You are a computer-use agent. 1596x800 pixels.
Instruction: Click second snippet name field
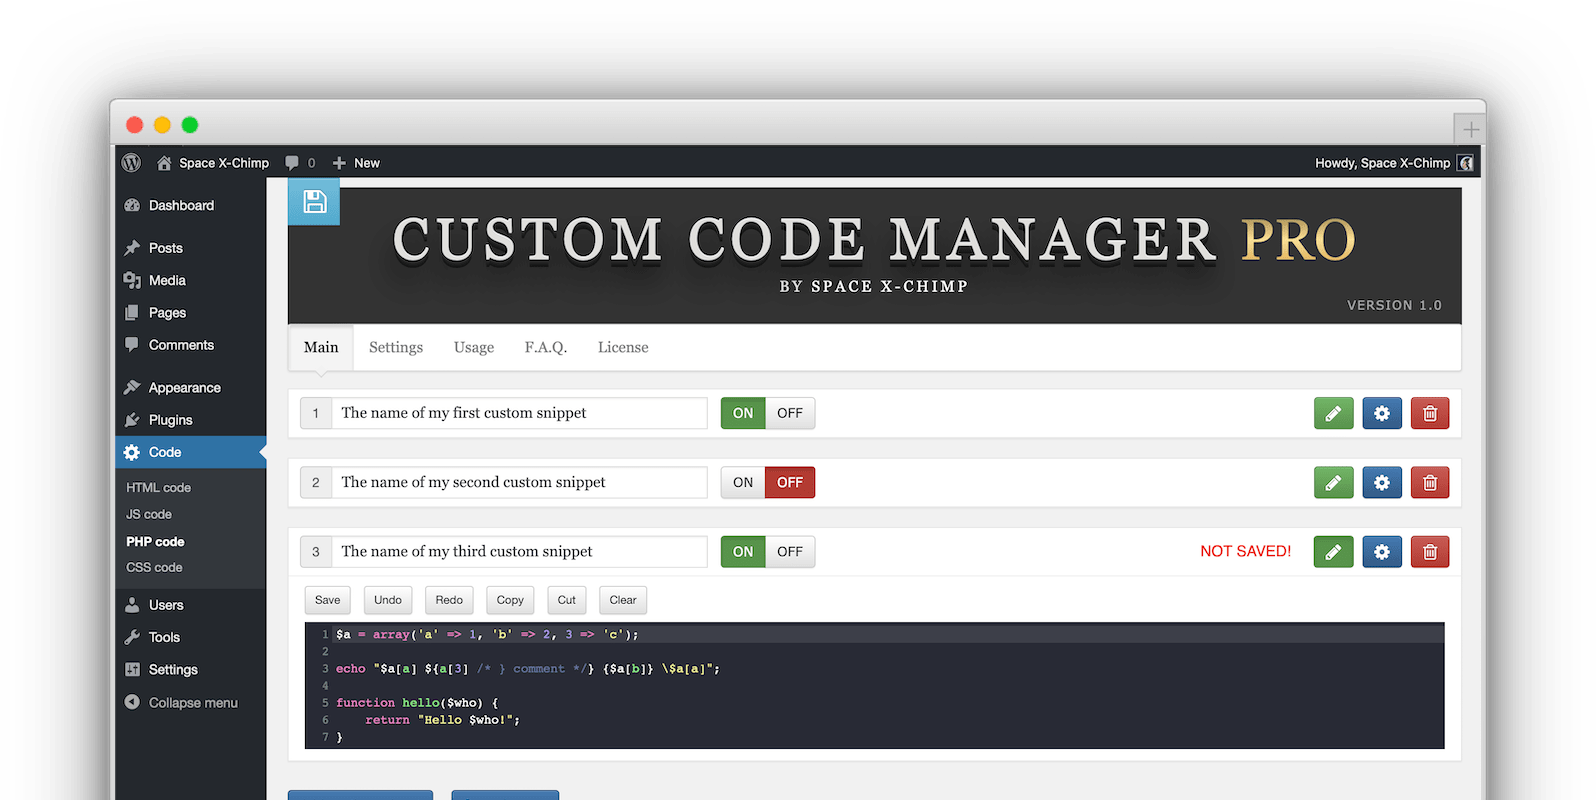click(x=519, y=482)
